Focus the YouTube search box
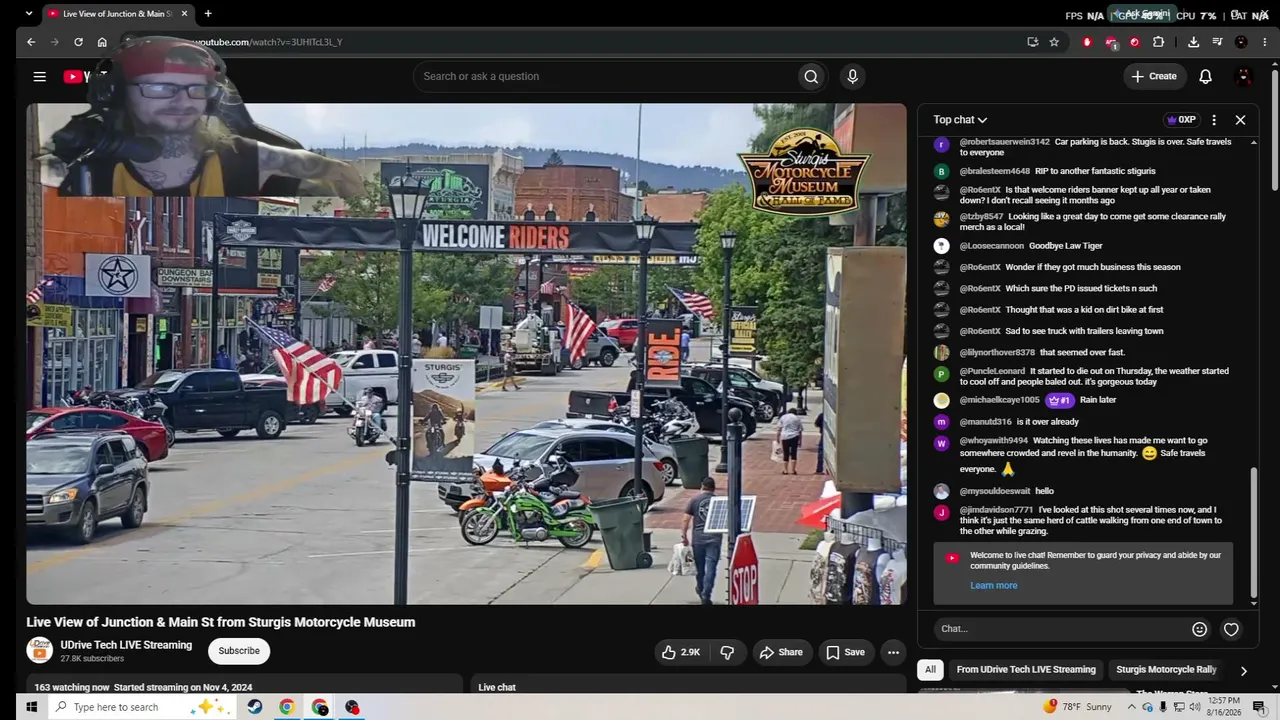Image resolution: width=1280 pixels, height=720 pixels. click(605, 76)
